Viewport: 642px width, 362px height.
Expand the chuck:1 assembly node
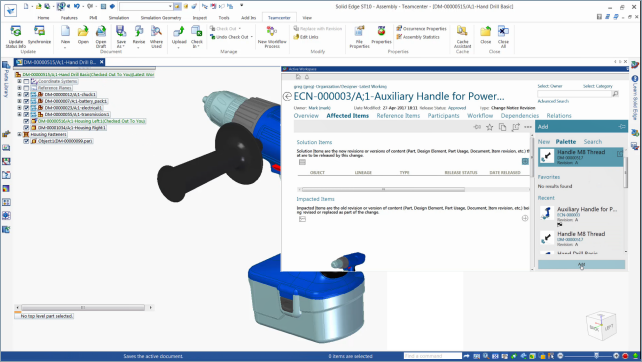19,95
